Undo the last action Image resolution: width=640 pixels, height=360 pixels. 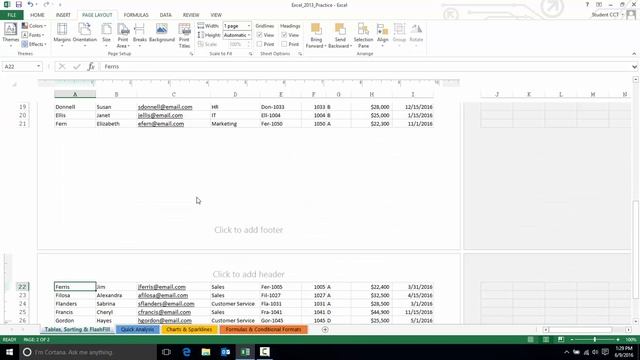[x=30, y=4]
